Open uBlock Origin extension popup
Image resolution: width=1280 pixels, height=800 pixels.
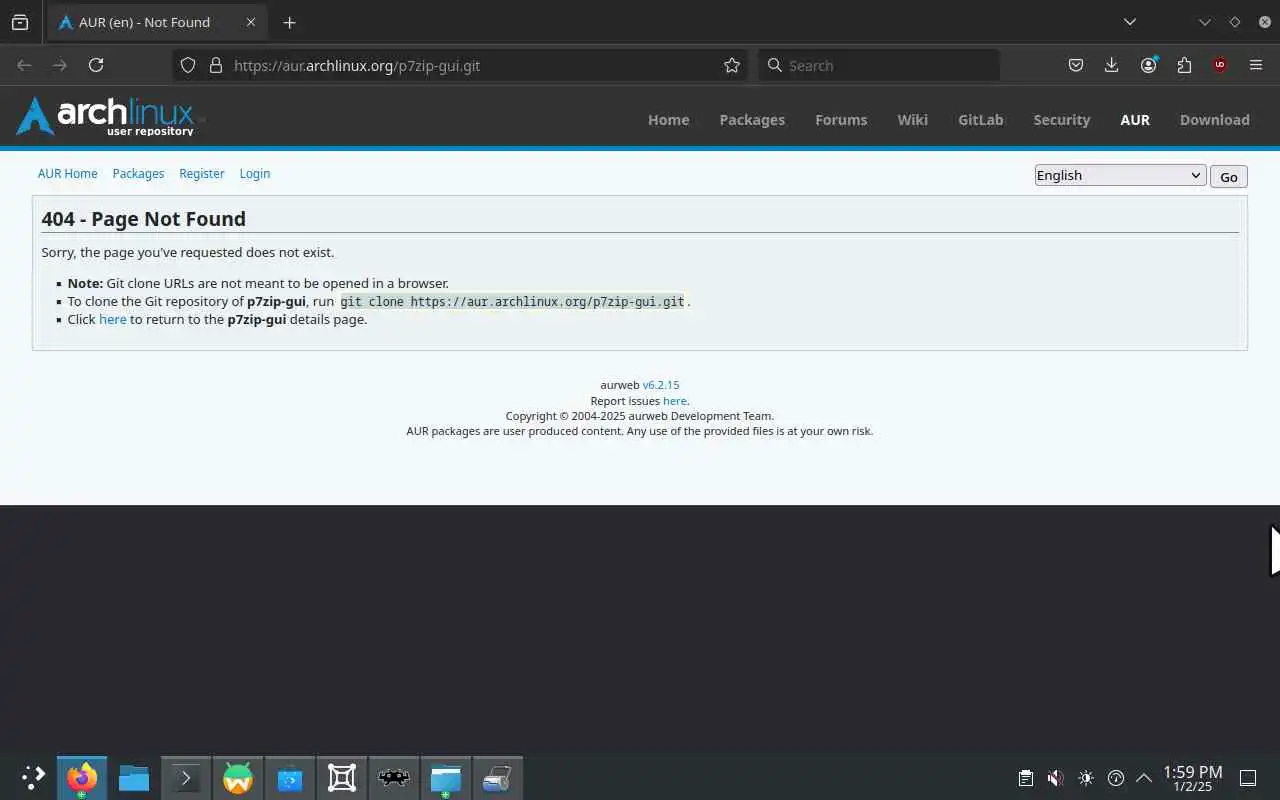tap(1220, 65)
